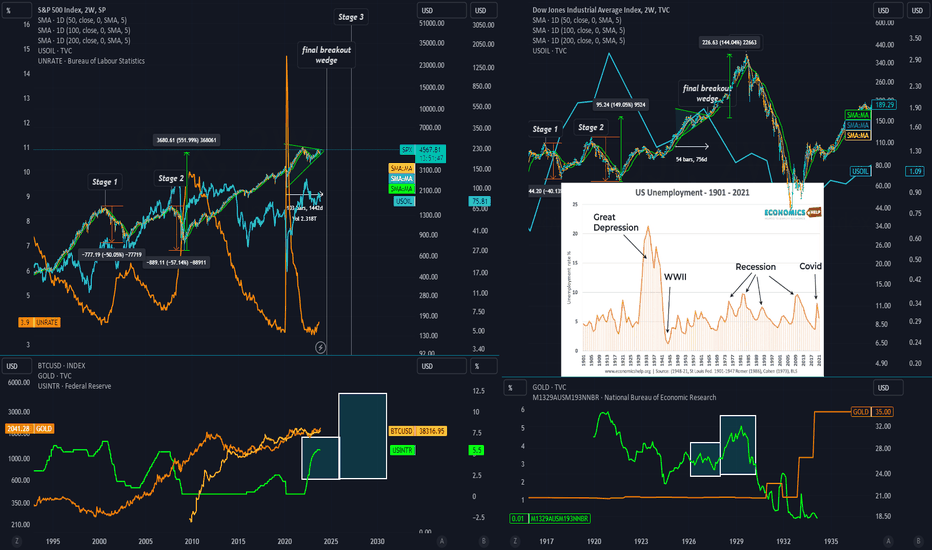Select the S&P 500 Index, 2W, SP legend title
This screenshot has height=550, width=932.
click(x=71, y=10)
